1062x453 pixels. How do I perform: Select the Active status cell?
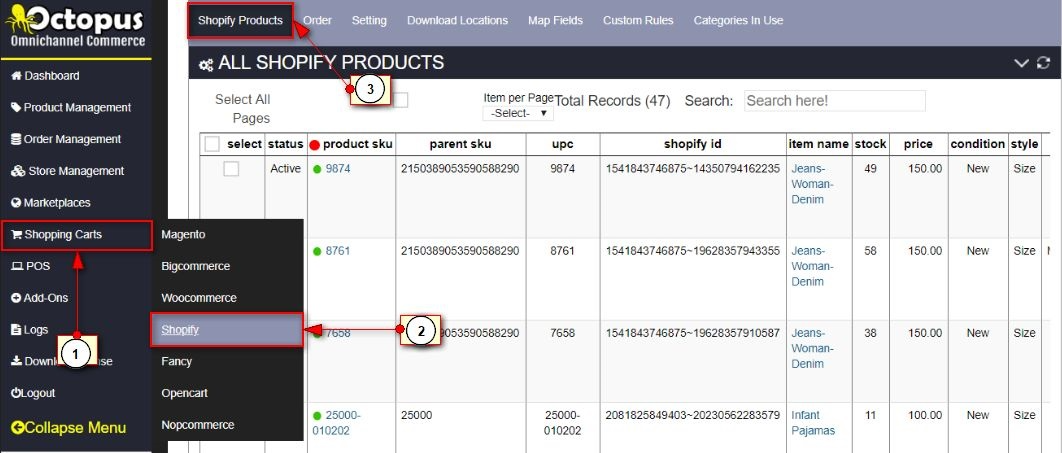tap(285, 169)
